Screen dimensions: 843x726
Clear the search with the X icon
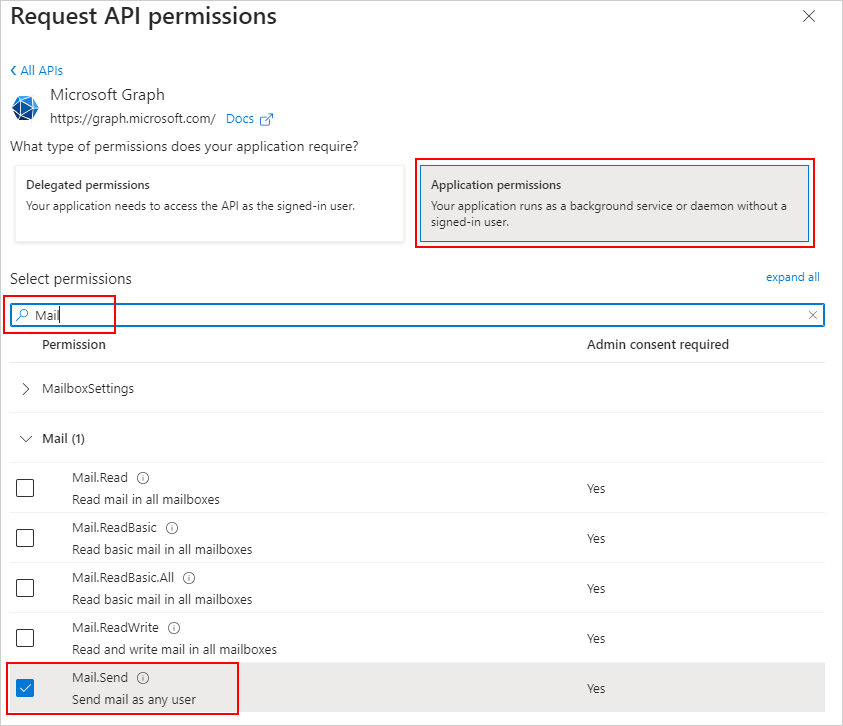pyautogui.click(x=812, y=314)
